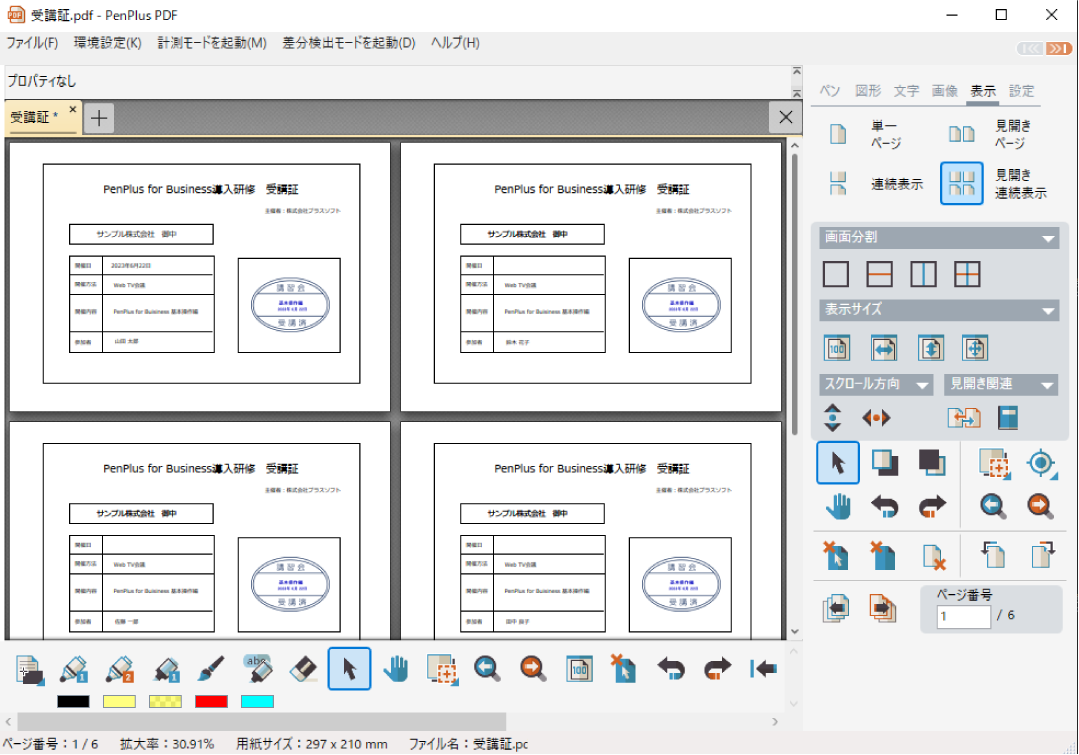Collapse the スクロール方向 section
1079x755 pixels.
tap(922, 385)
